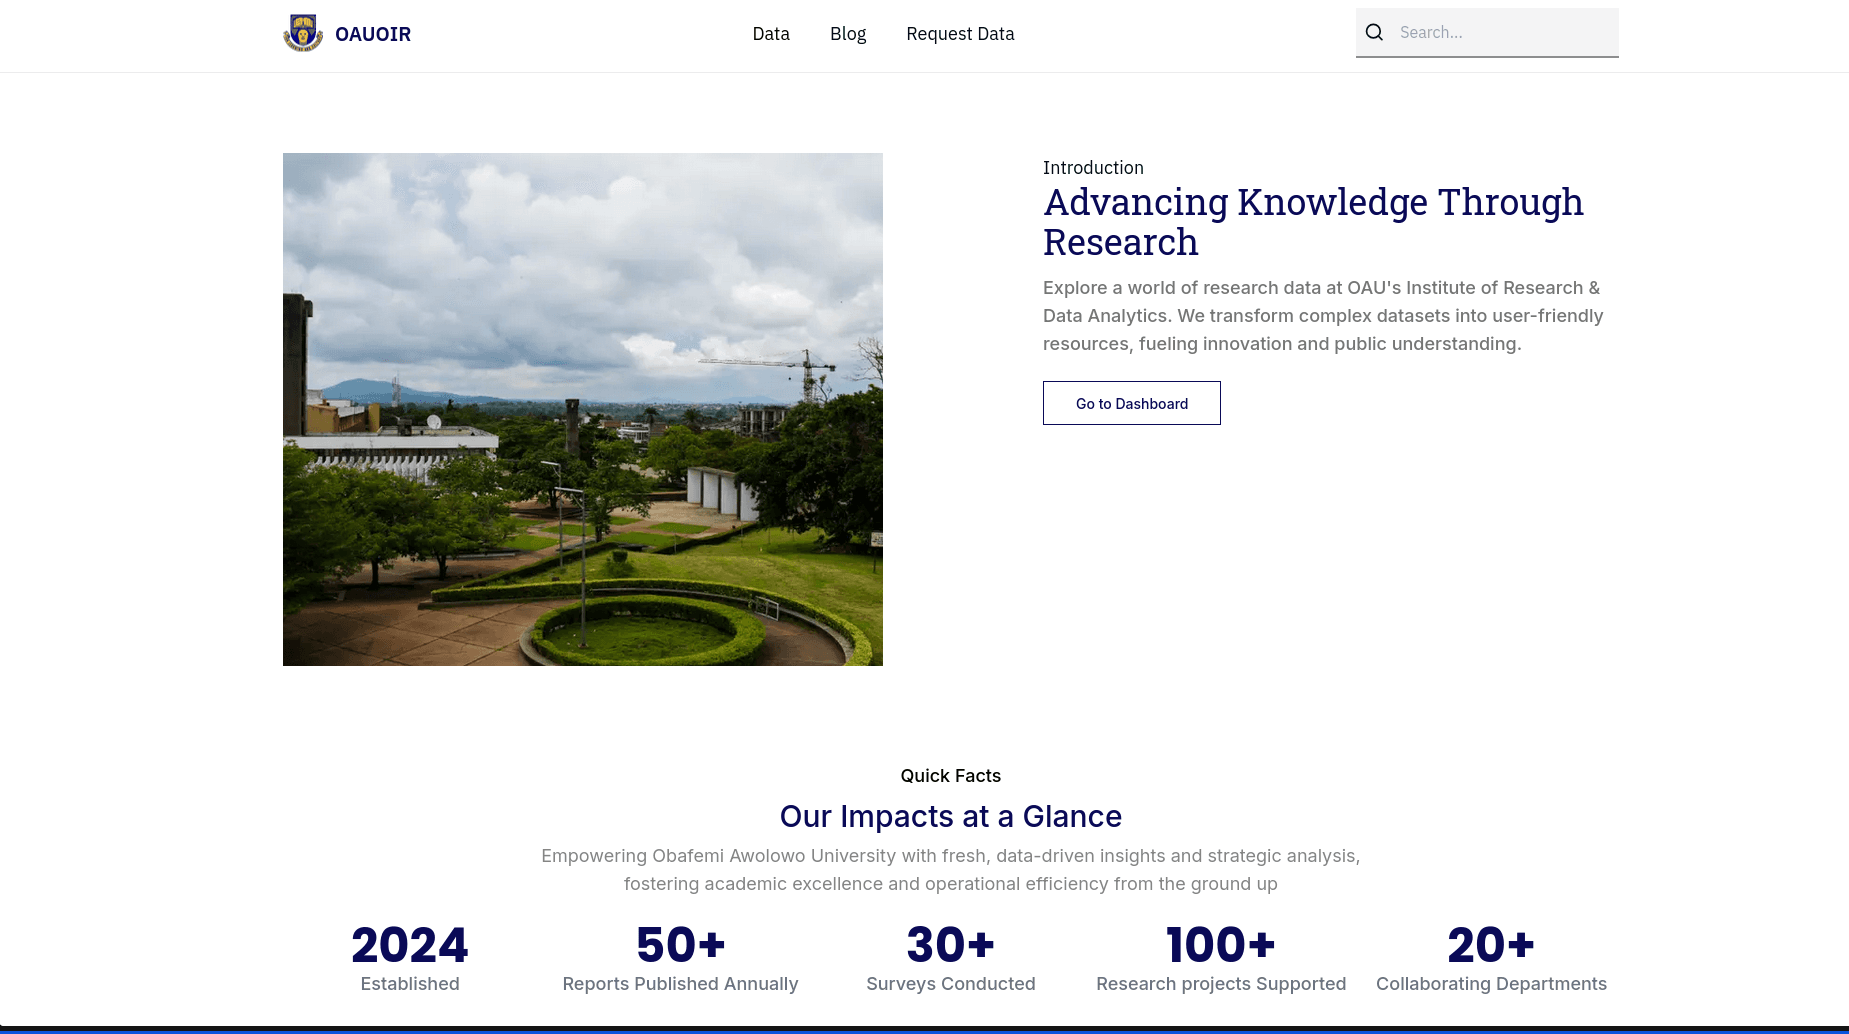Click the OAUOIR brand name

tap(373, 34)
